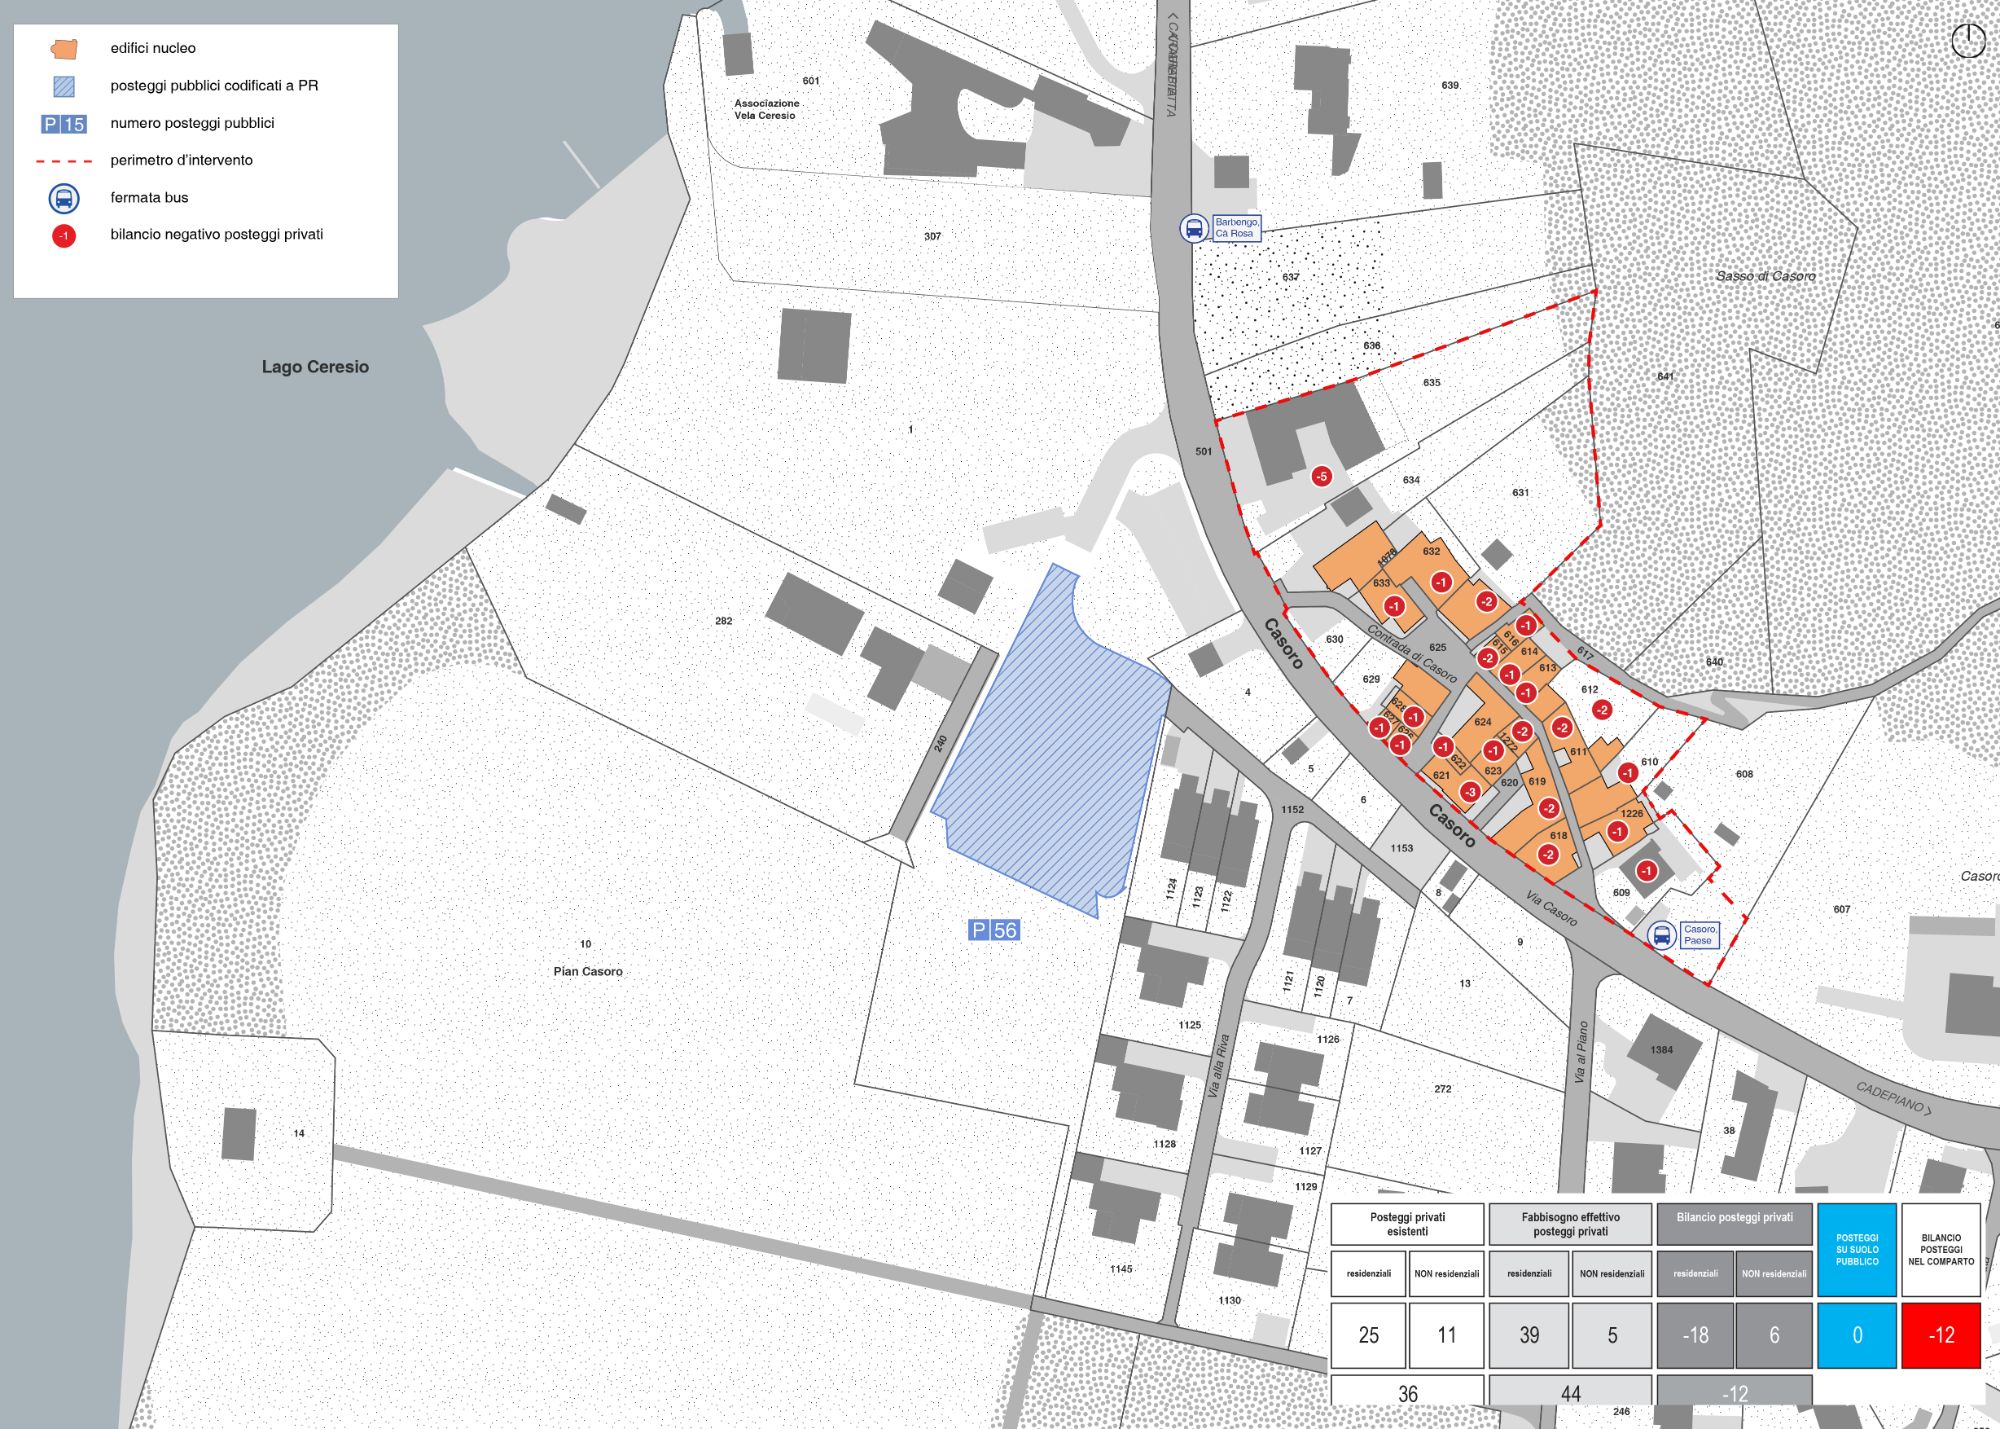The width and height of the screenshot is (2000, 1429).
Task: Click the red -5 marker
Action: (1321, 476)
